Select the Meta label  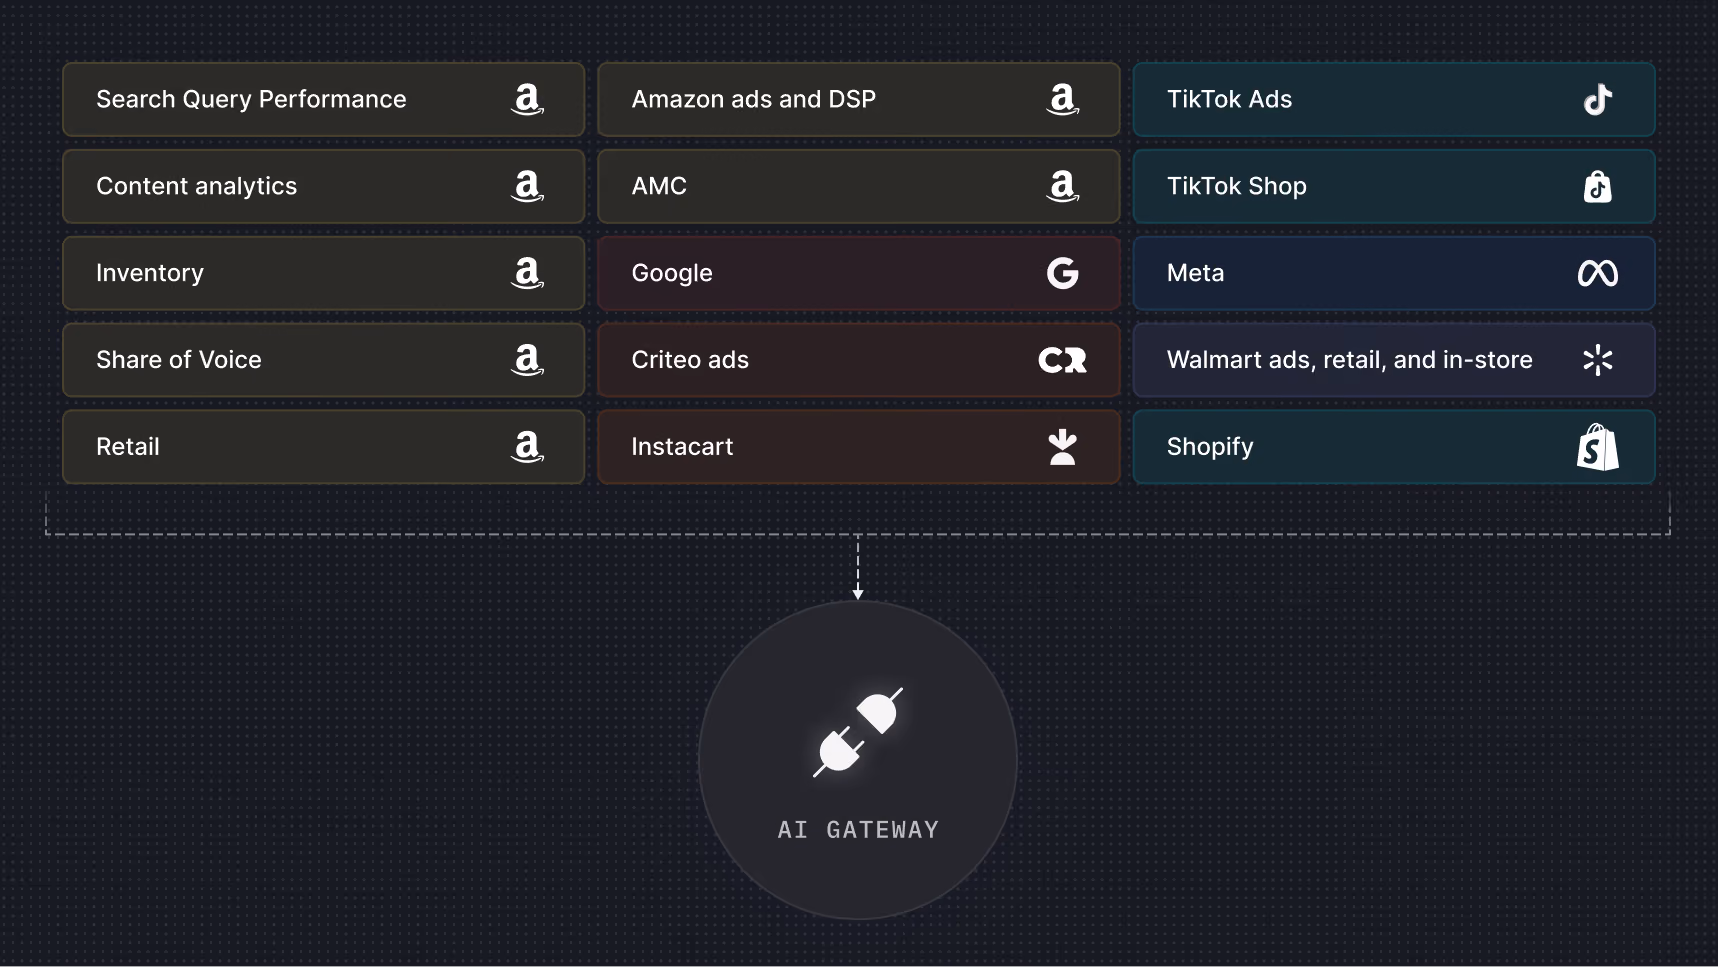[x=1196, y=273]
